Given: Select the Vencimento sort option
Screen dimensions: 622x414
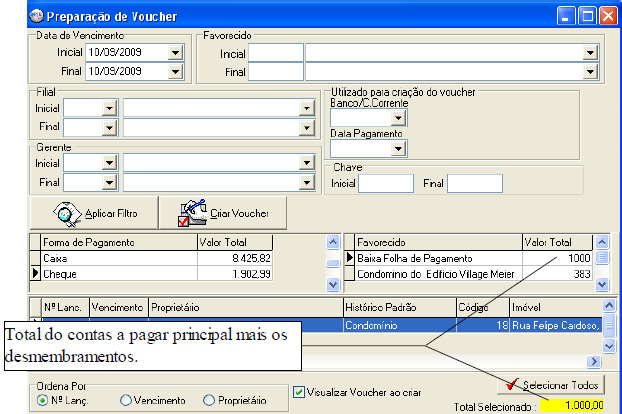Looking at the screenshot, I should 126,400.
